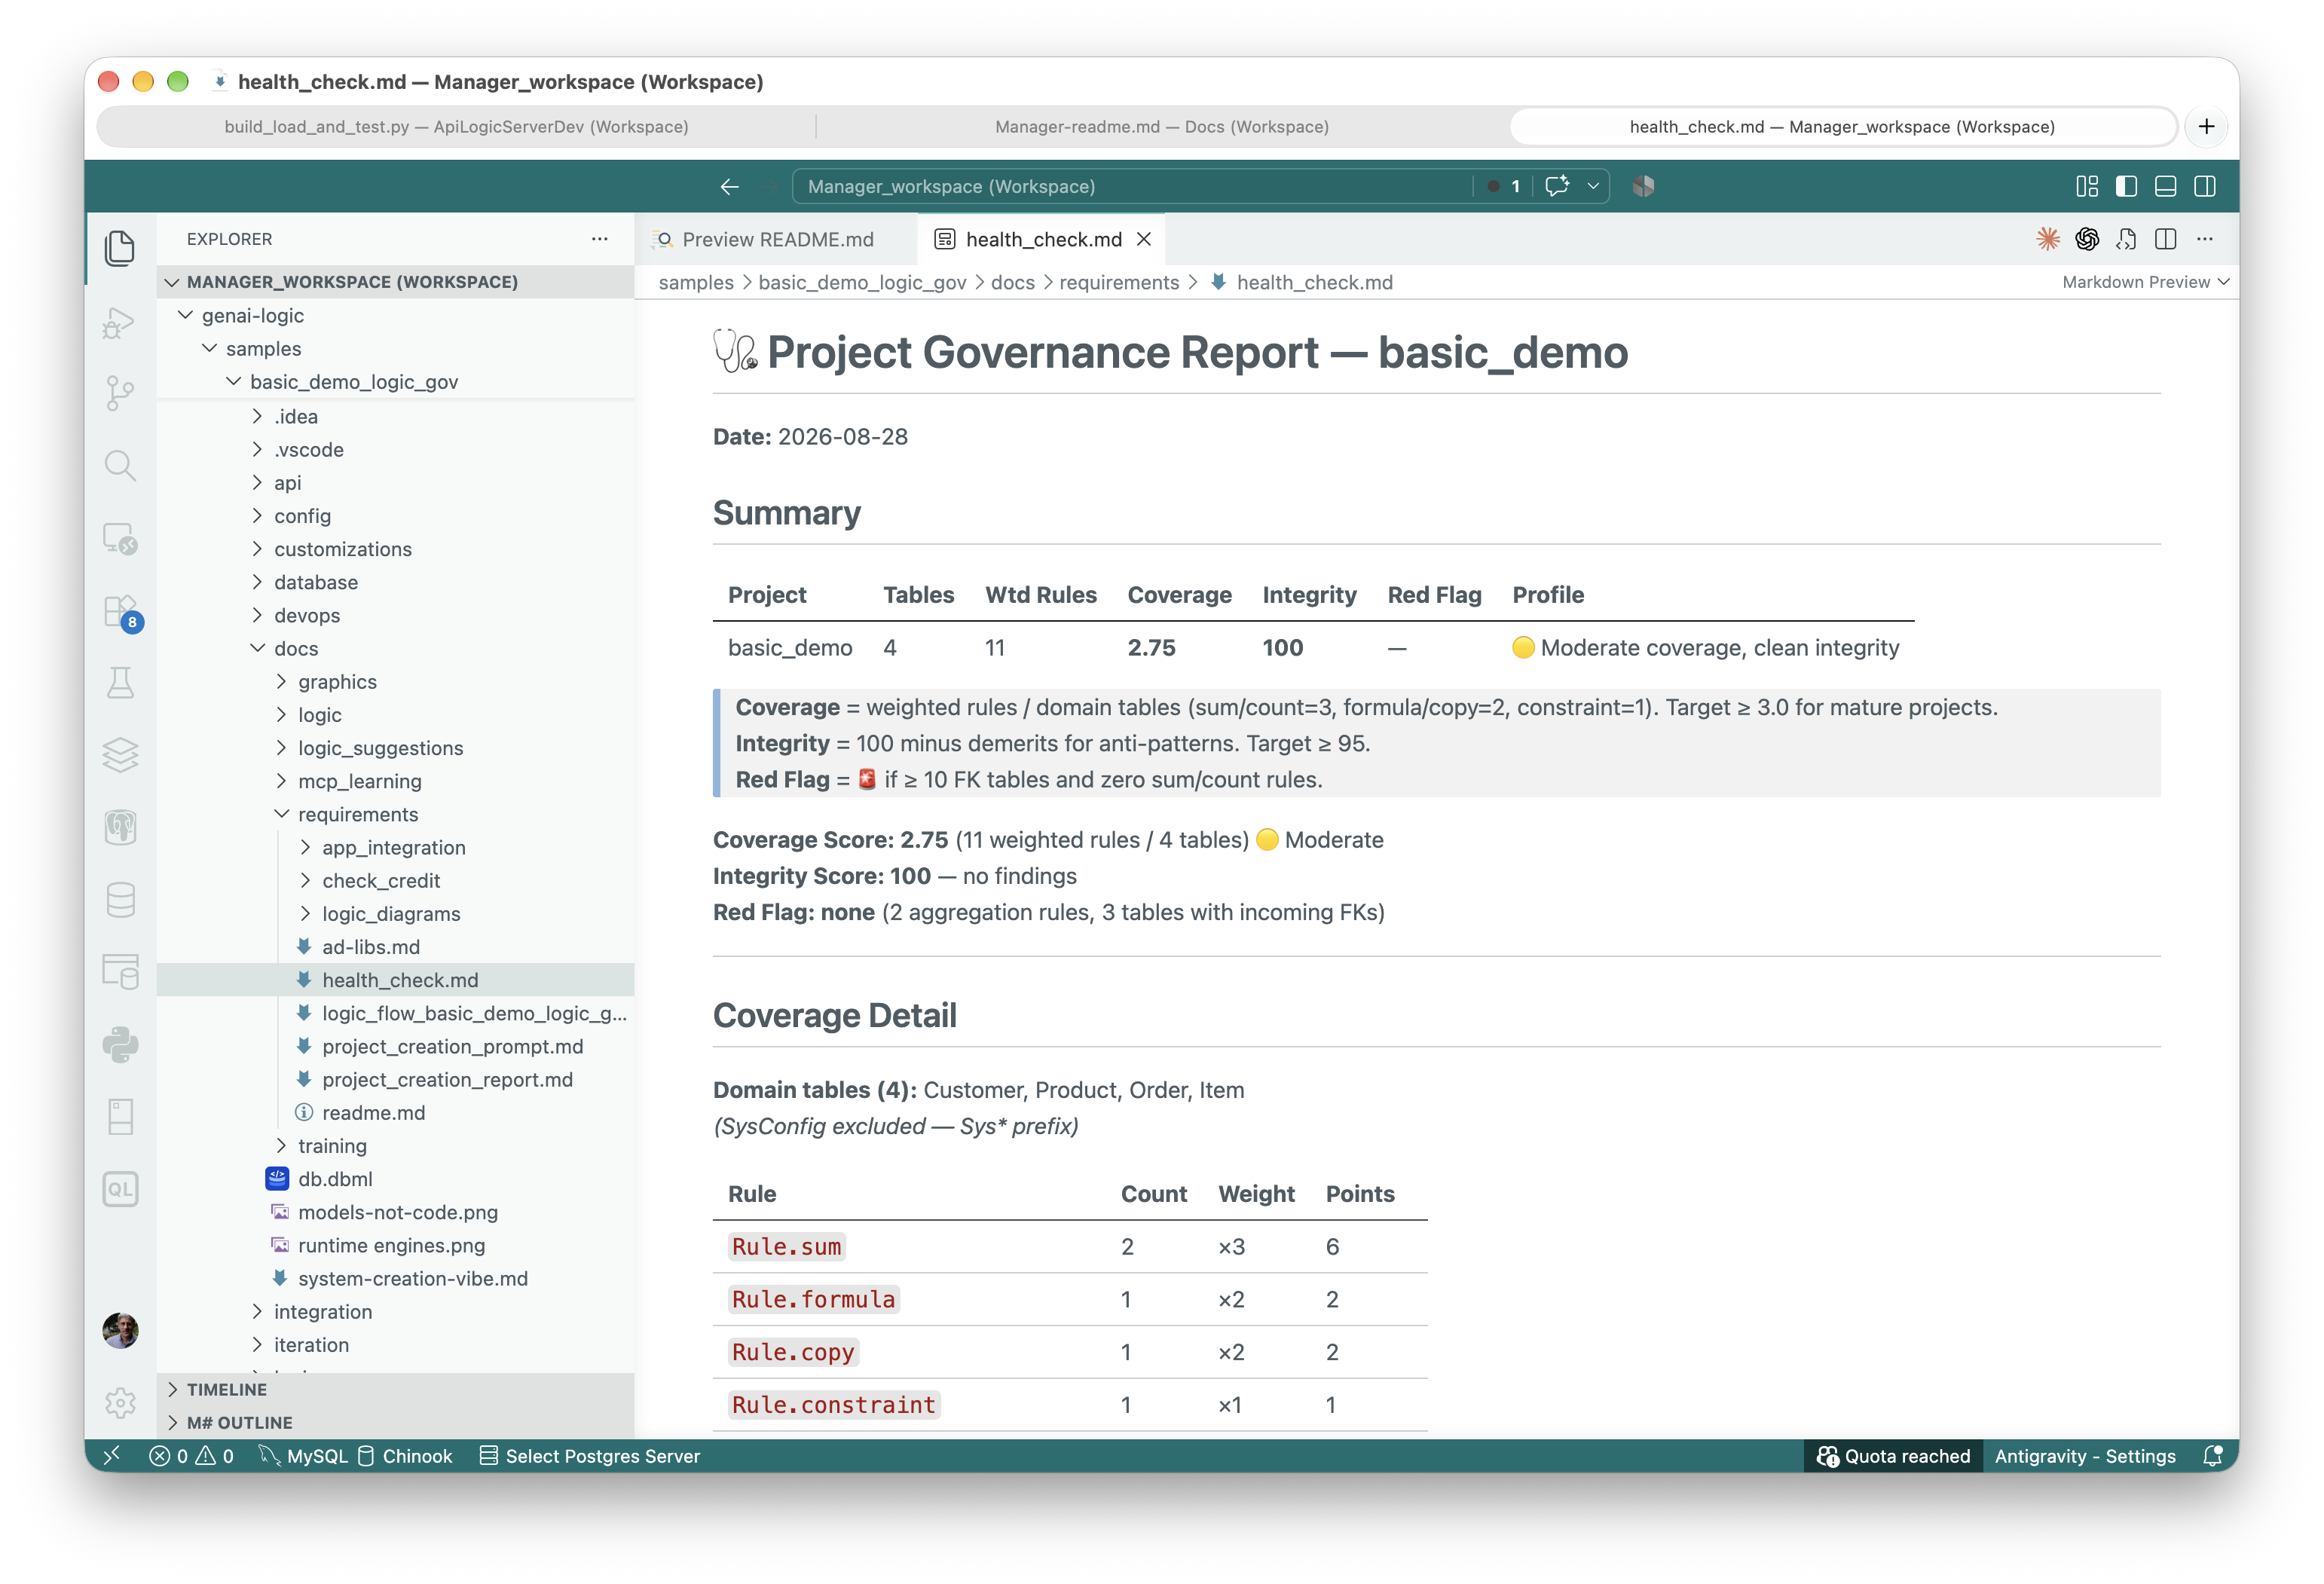This screenshot has width=2324, height=1584.
Task: Click the Explorer views and more actions ellipsis
Action: click(x=600, y=239)
